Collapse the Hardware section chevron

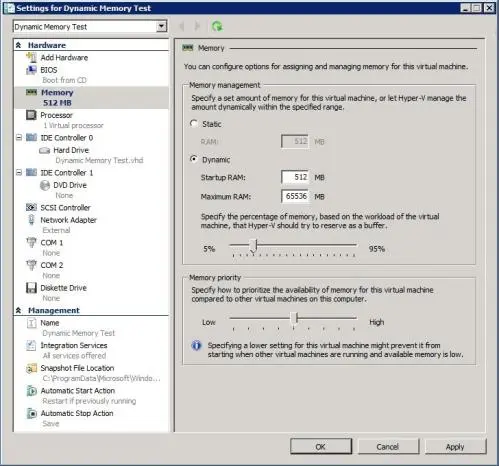click(x=19, y=45)
